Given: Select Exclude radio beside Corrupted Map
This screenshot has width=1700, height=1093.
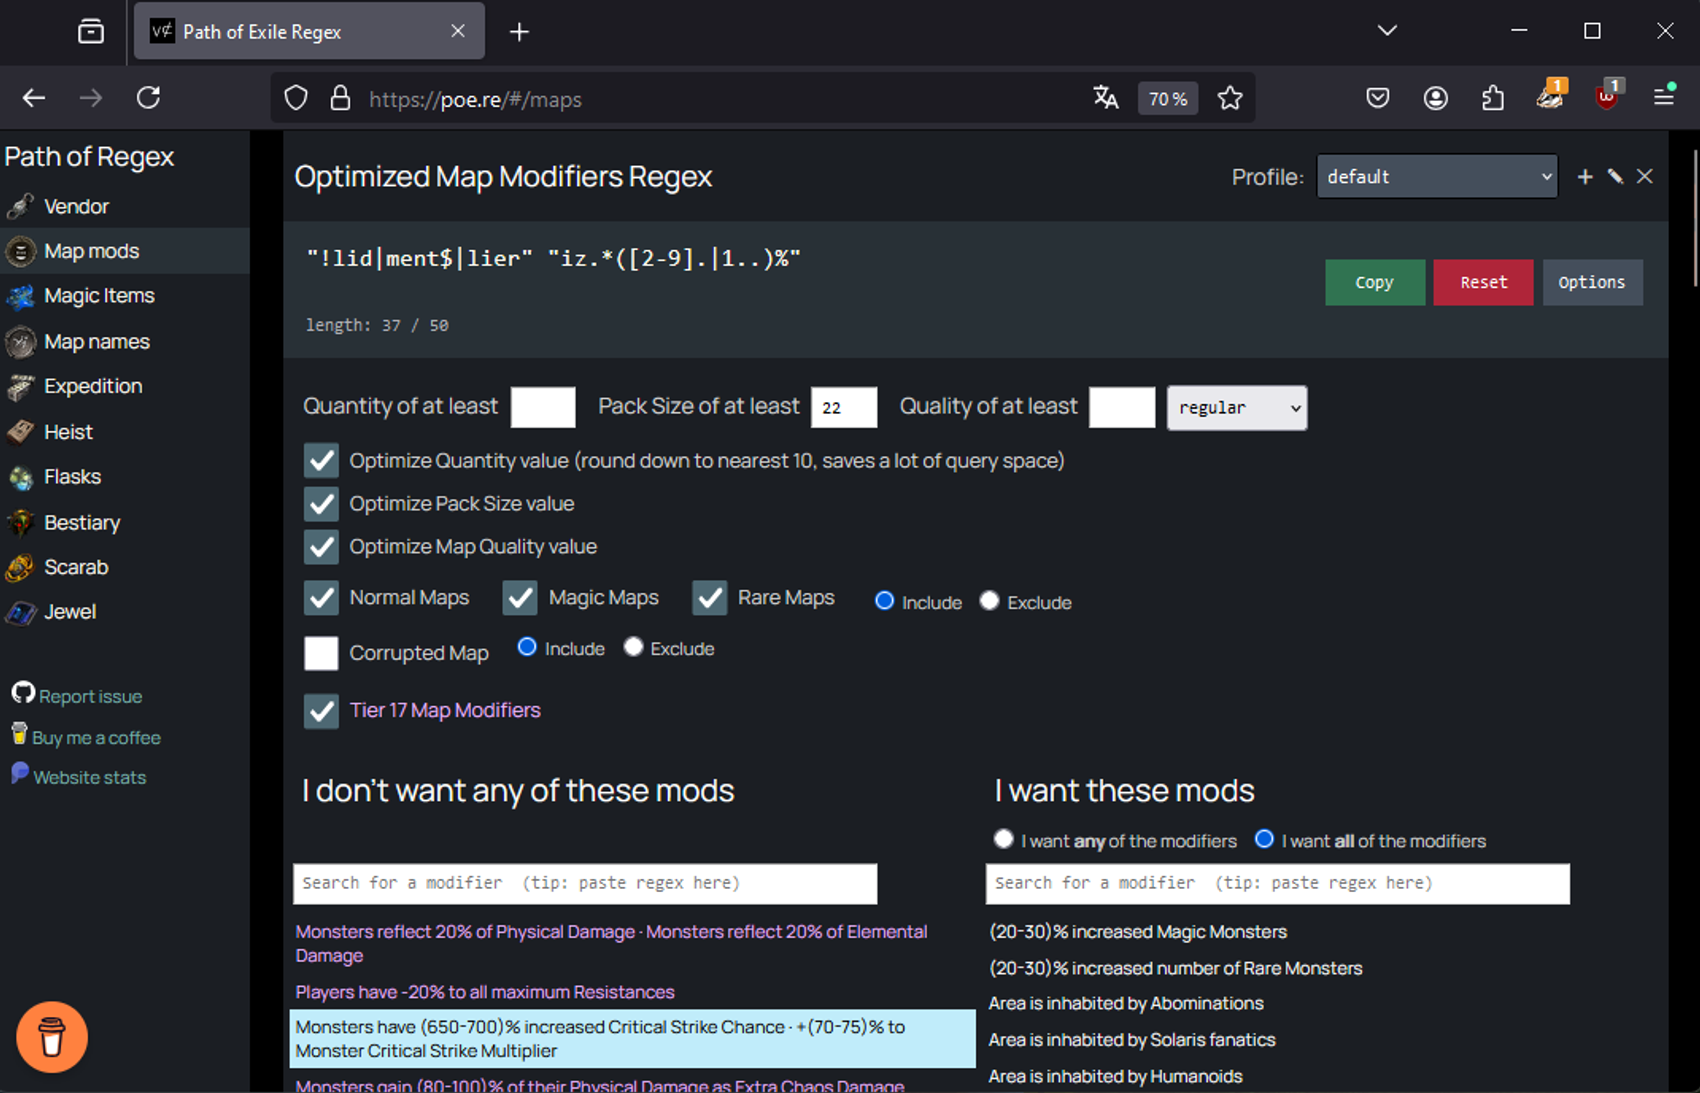Looking at the screenshot, I should [633, 647].
